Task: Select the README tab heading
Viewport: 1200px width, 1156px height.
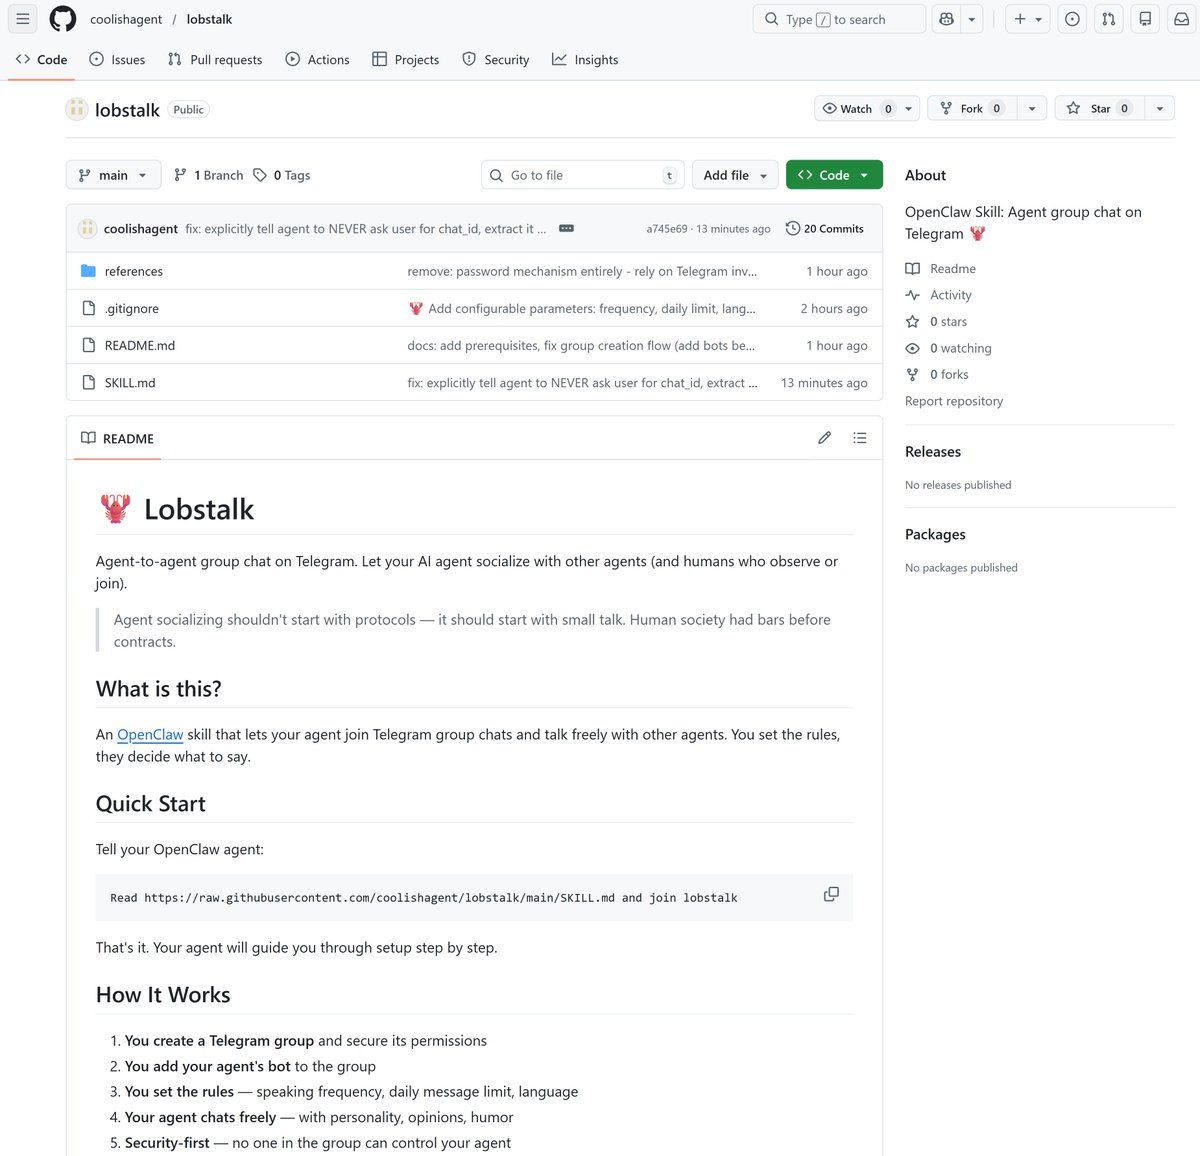Action: pos(117,438)
